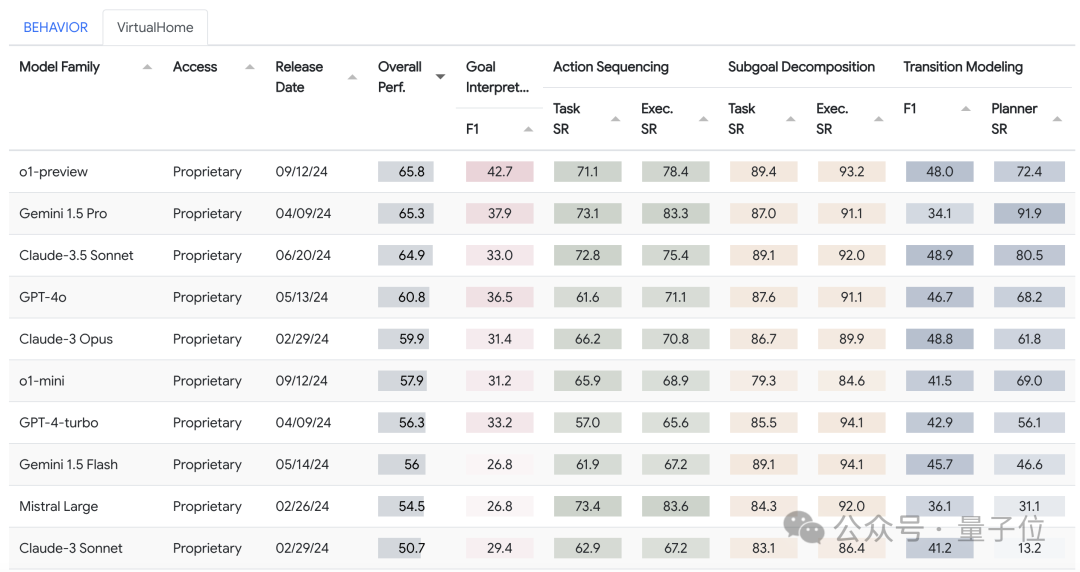Click Transition Modeling F1 sort arrow

(967, 109)
